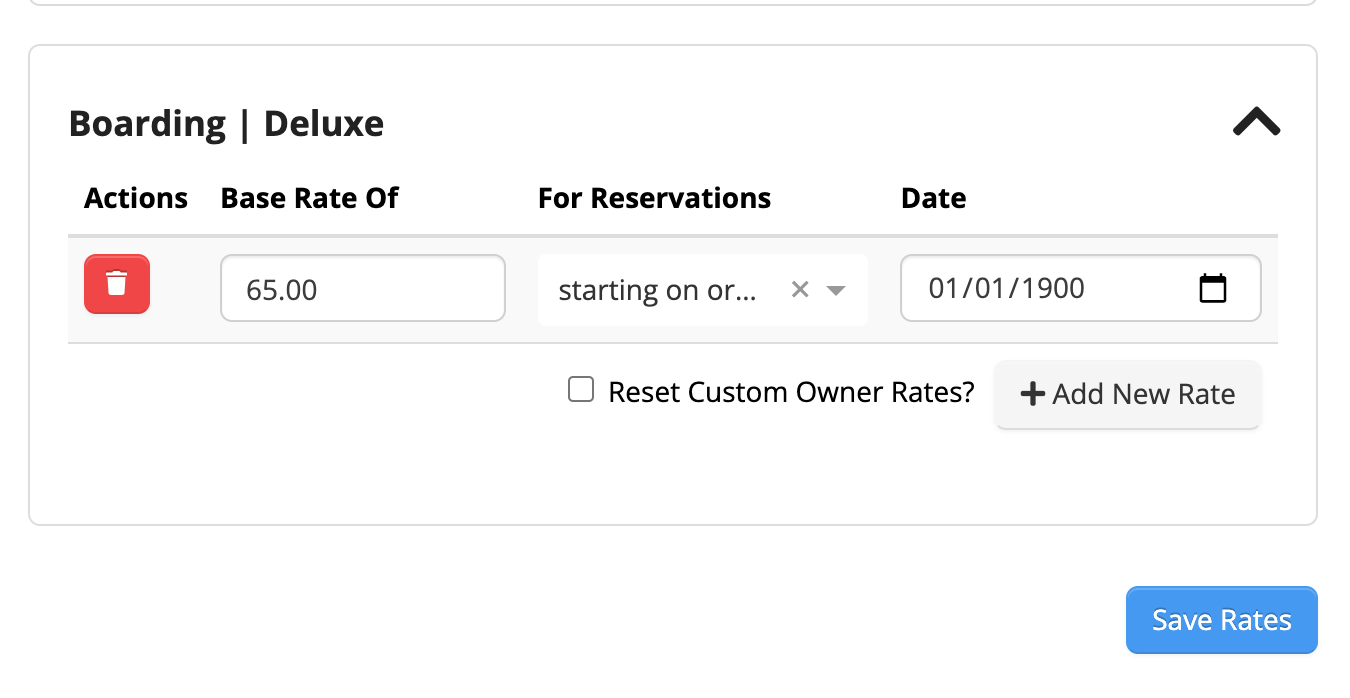Click the Base Rate Of field showing 65.00
The height and width of the screenshot is (698, 1350).
pyautogui.click(x=362, y=288)
